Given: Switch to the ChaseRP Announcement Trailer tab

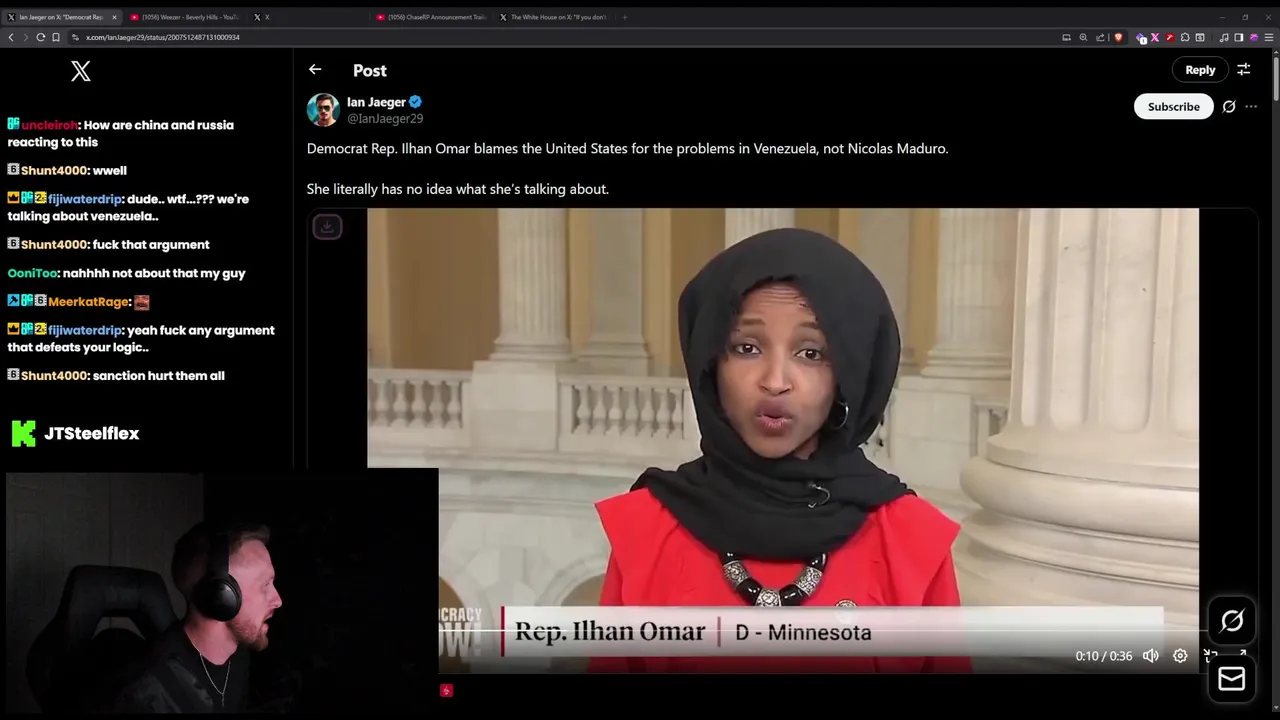Looking at the screenshot, I should point(430,17).
